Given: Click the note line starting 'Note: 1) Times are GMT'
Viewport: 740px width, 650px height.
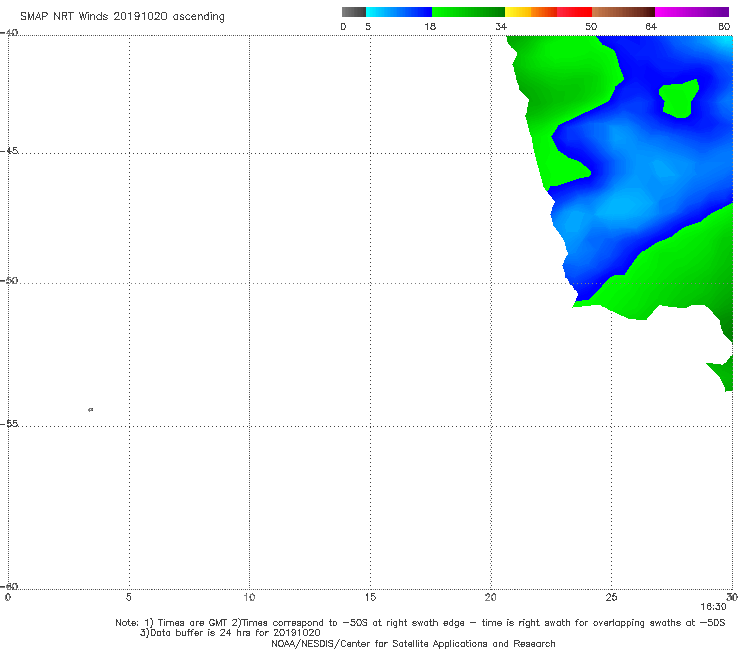Looking at the screenshot, I should [420, 623].
